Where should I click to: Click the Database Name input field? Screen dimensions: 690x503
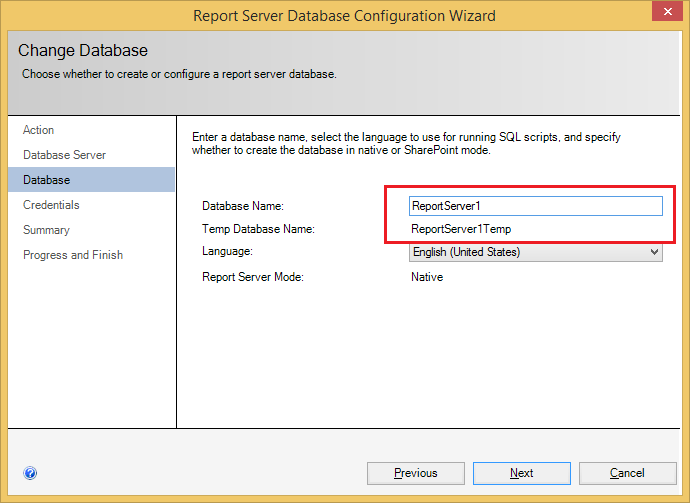click(536, 206)
